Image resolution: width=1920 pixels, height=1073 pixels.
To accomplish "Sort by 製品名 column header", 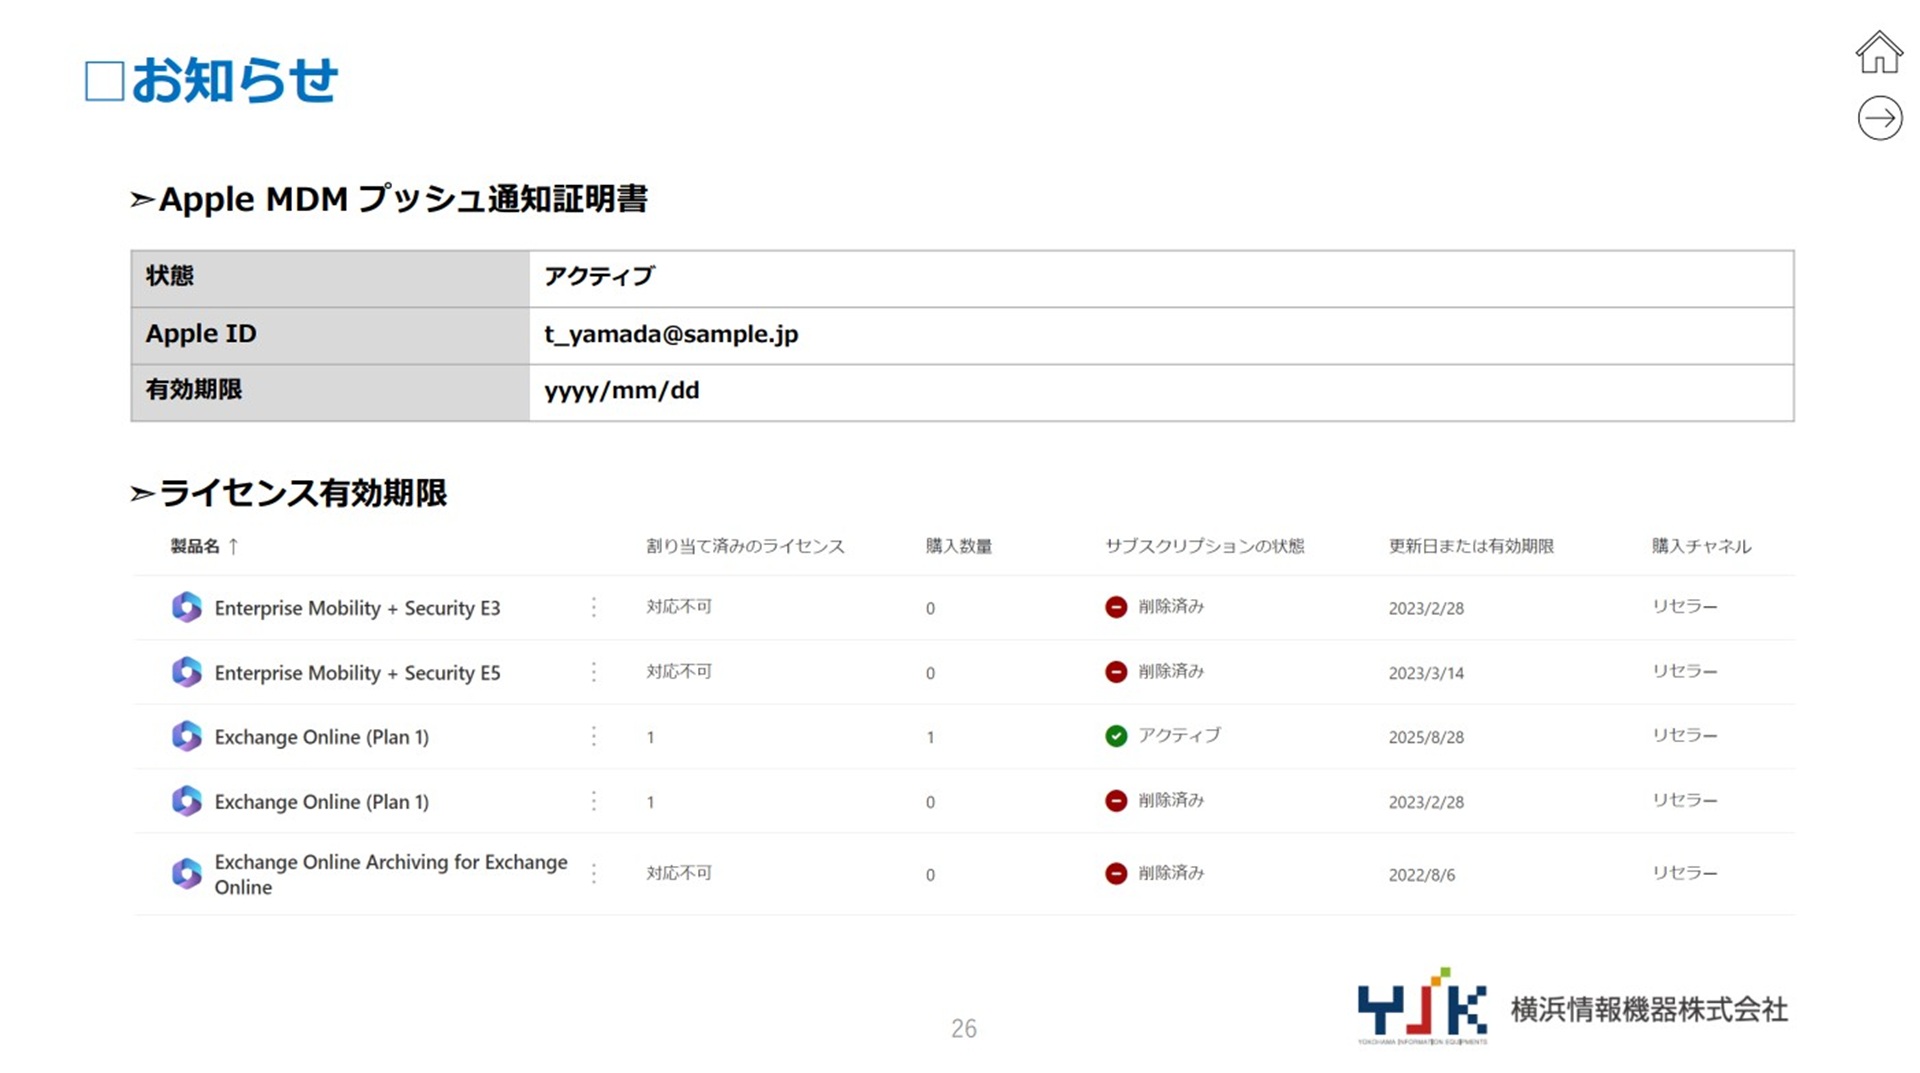I will click(204, 546).
